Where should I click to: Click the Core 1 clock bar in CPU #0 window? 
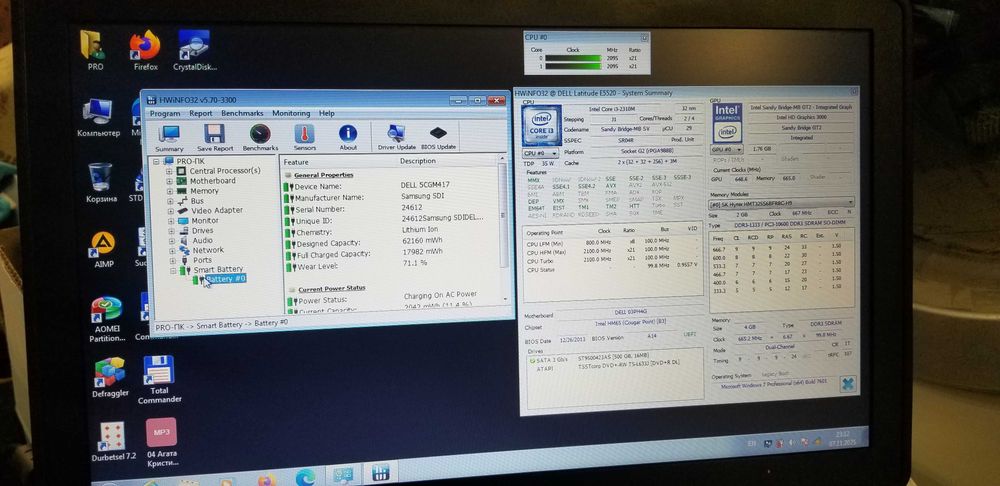[x=573, y=66]
